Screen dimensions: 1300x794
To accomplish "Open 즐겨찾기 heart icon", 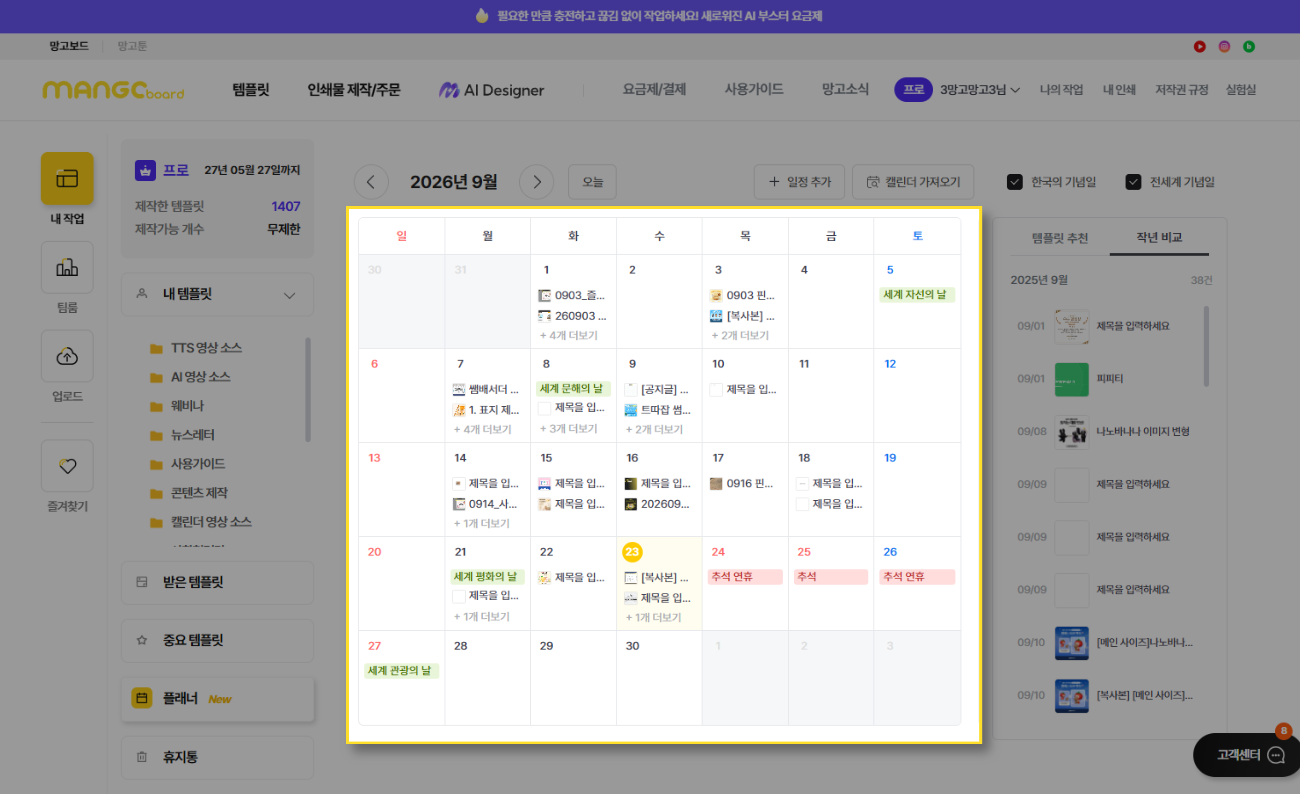I will click(x=67, y=466).
